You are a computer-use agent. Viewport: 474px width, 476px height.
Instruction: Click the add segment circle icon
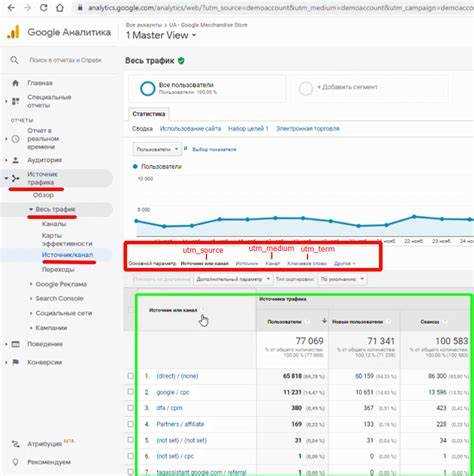[x=305, y=89]
